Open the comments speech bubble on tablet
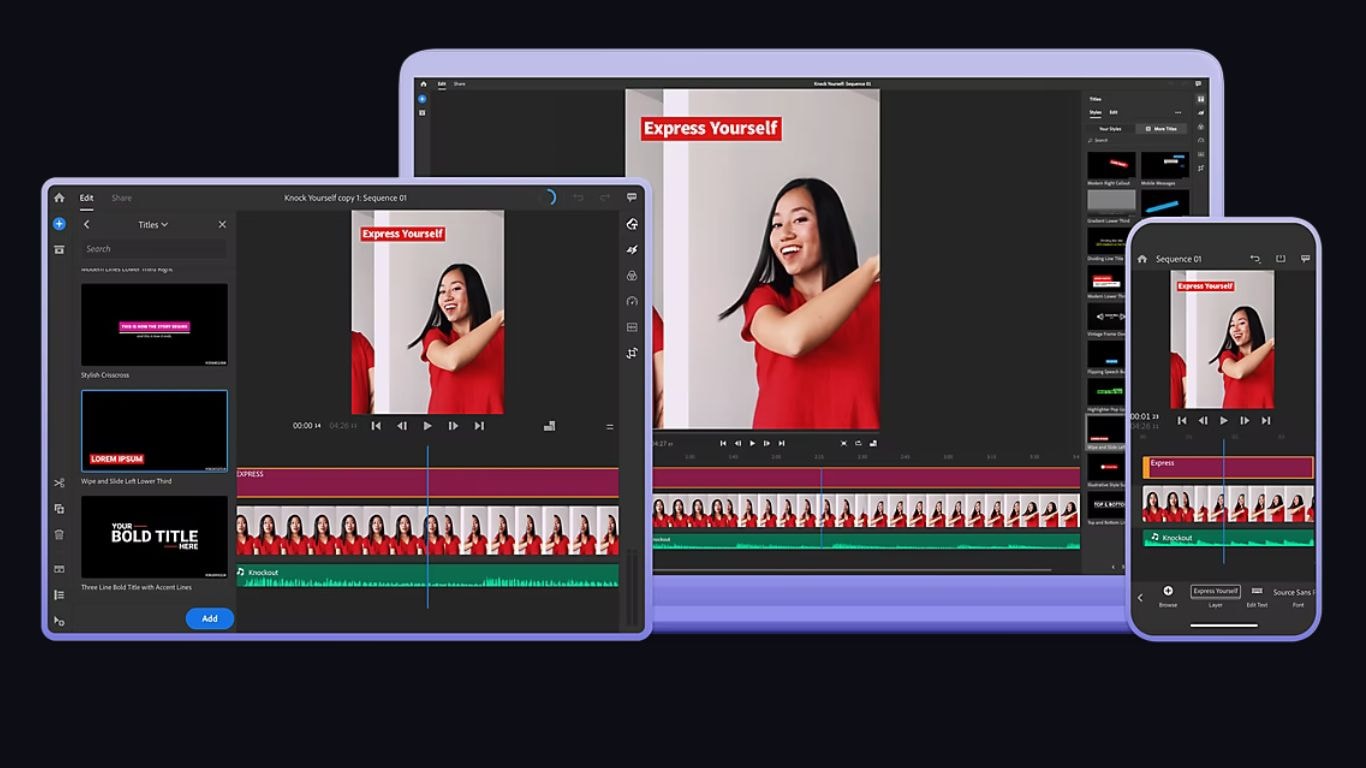1366x768 pixels. (632, 198)
